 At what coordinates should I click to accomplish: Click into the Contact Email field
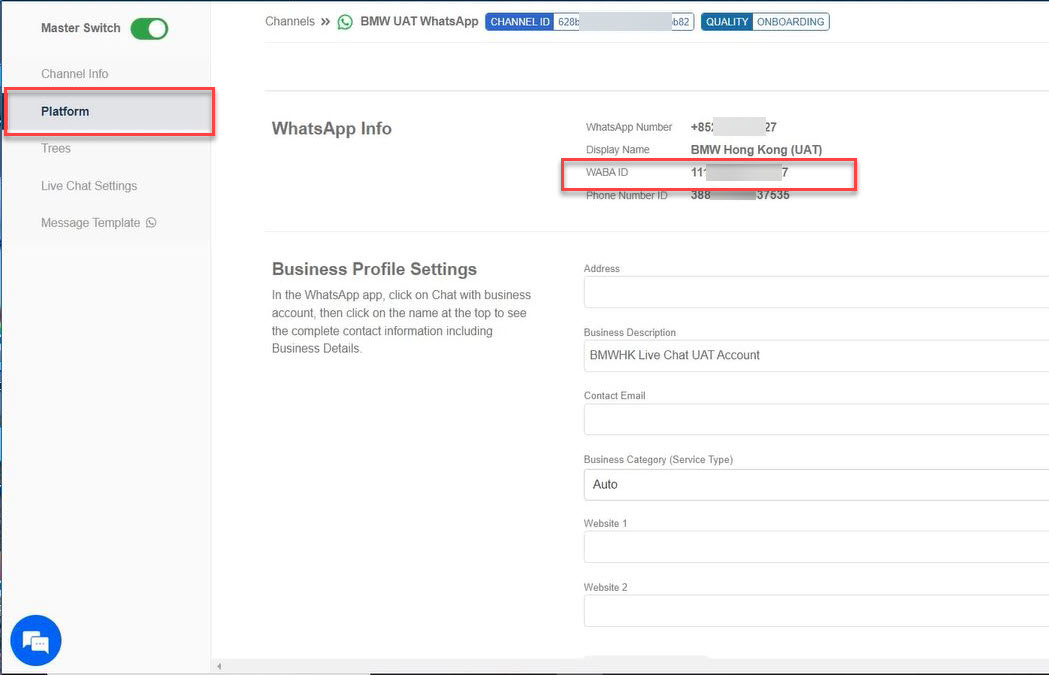(x=816, y=419)
